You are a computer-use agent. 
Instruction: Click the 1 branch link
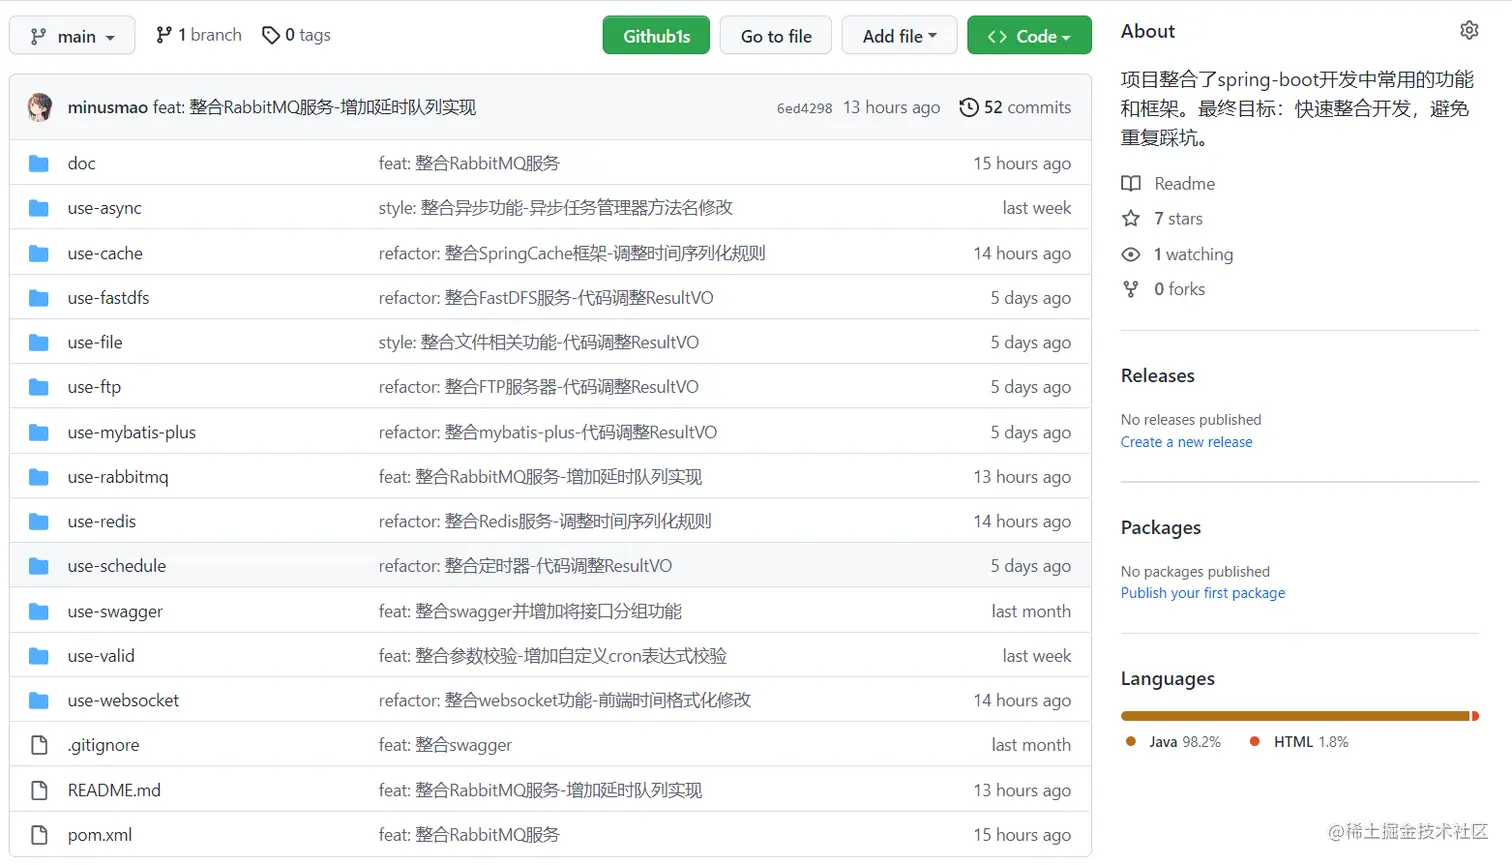[199, 35]
